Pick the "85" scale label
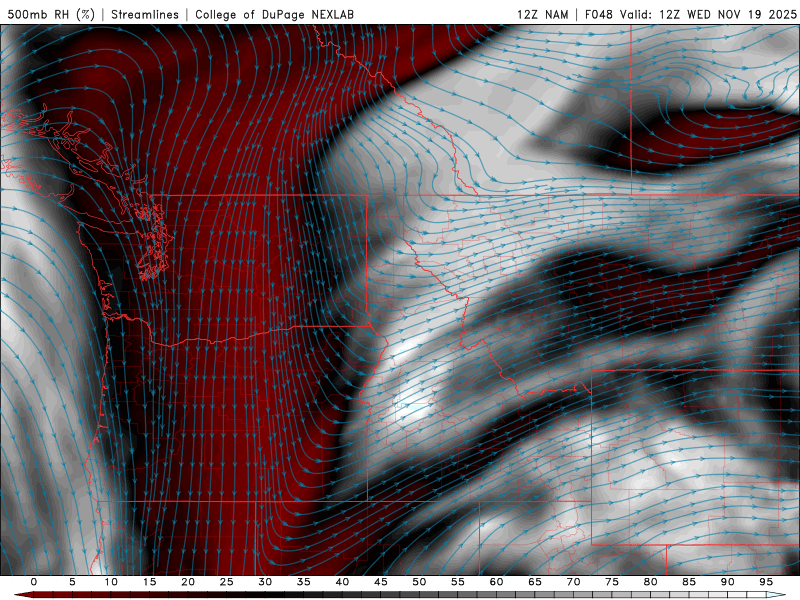 (x=688, y=582)
